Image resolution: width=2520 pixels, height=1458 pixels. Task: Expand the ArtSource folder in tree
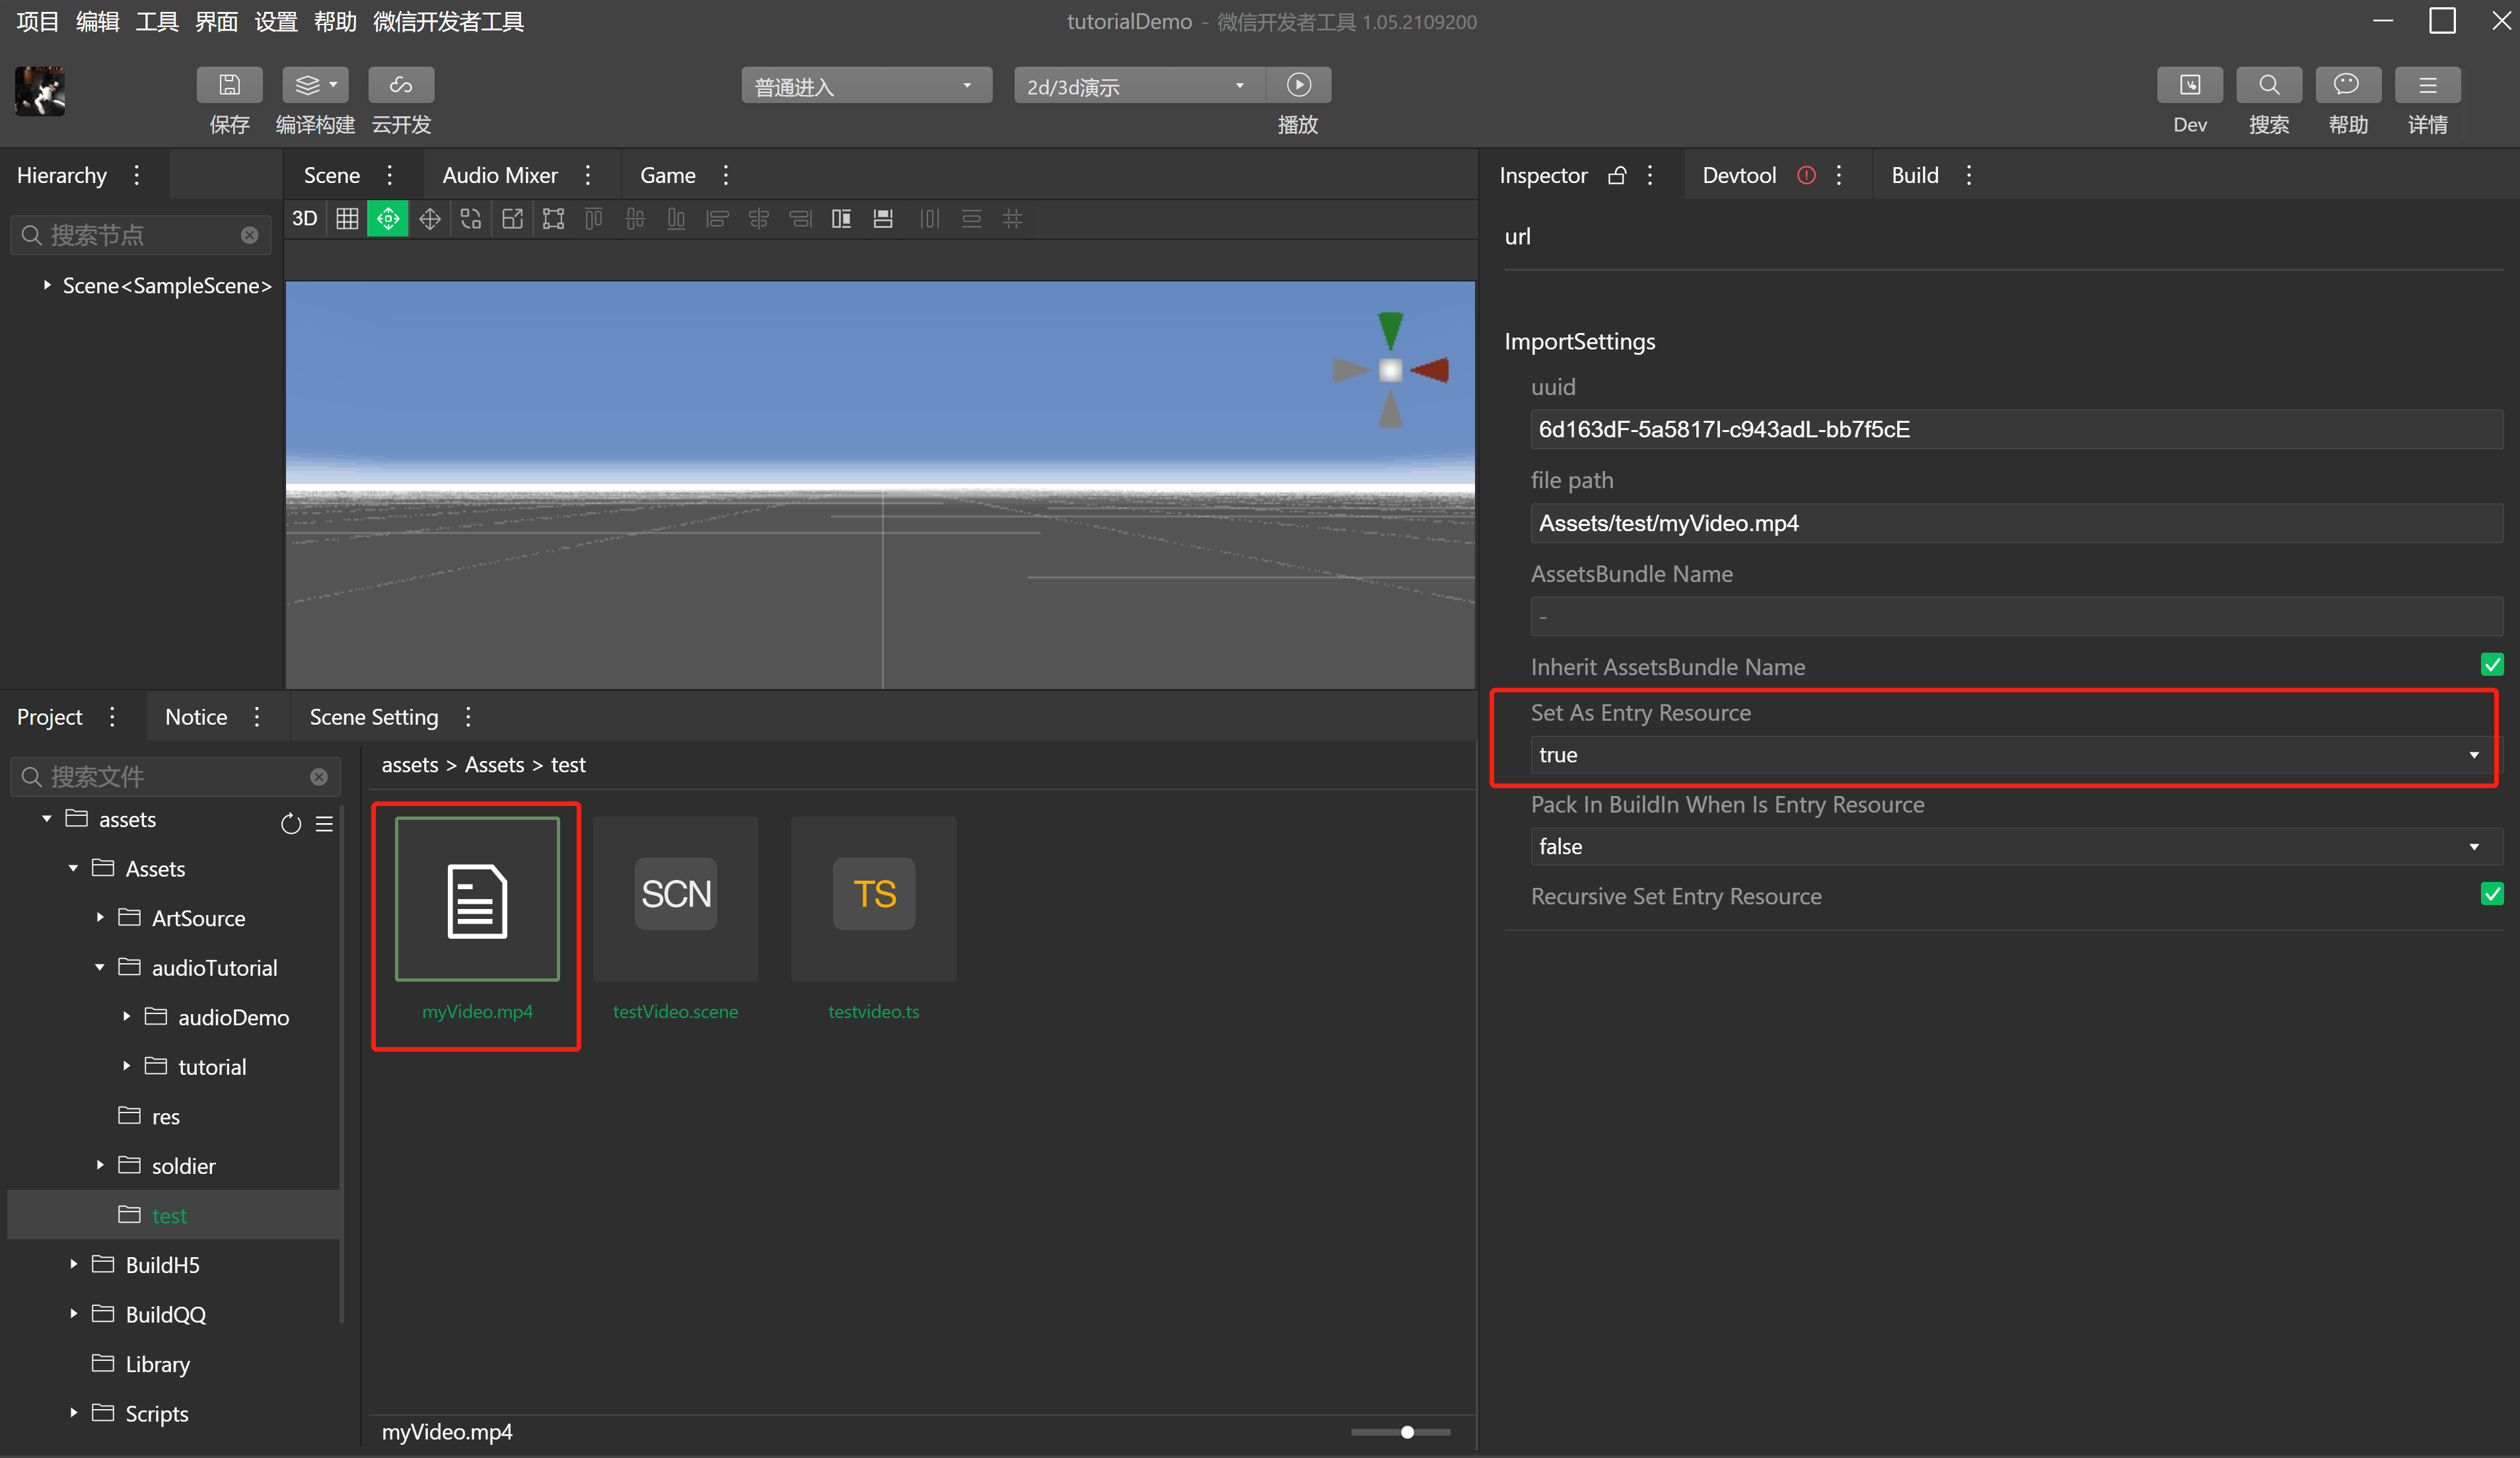(100, 917)
